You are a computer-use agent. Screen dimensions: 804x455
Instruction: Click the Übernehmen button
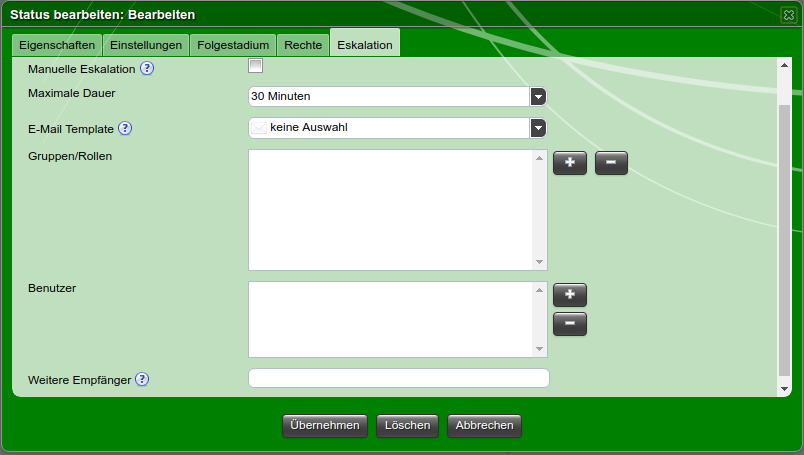point(325,426)
